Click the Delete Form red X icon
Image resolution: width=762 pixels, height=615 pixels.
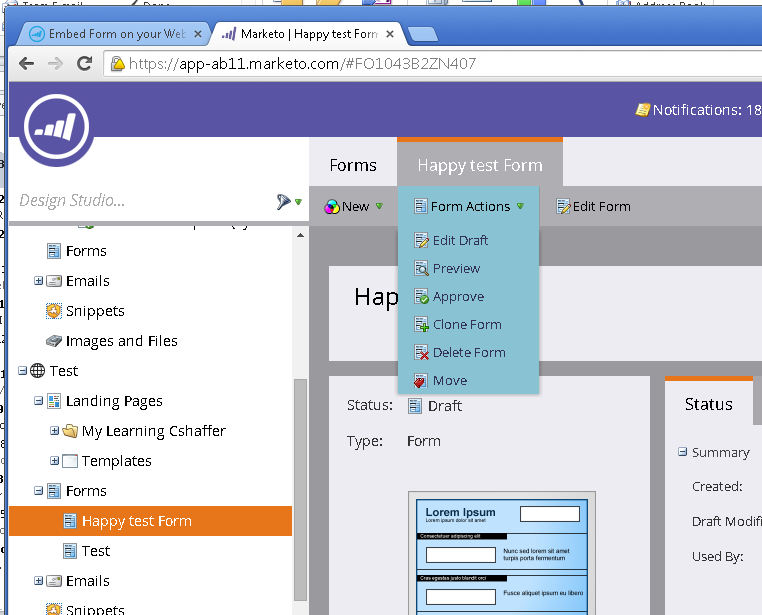(421, 352)
